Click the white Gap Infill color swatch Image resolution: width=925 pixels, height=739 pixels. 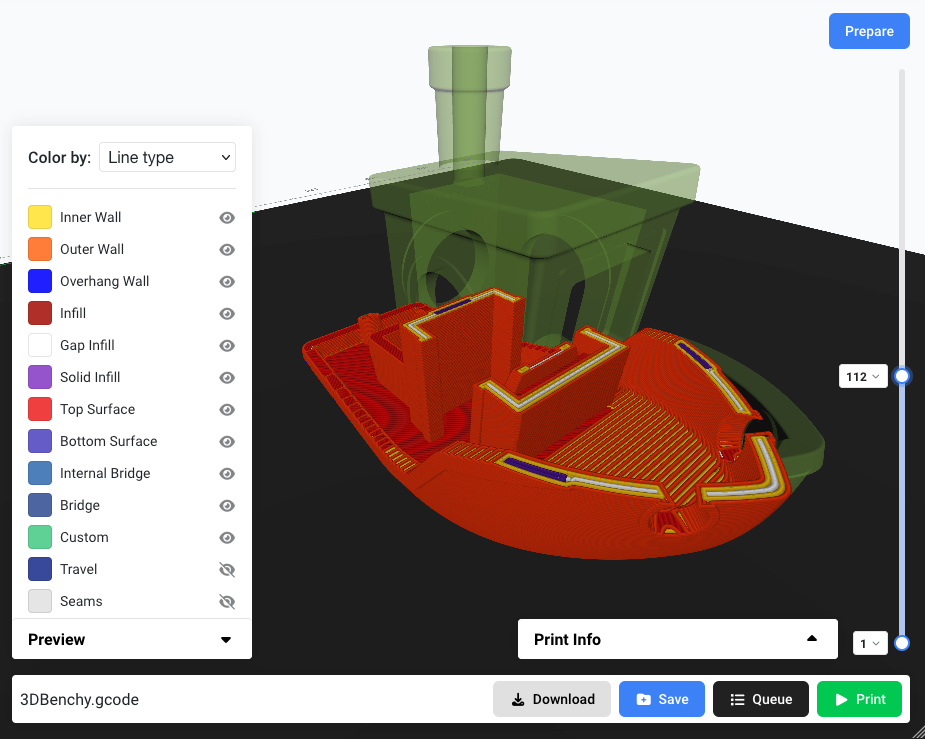tap(40, 345)
